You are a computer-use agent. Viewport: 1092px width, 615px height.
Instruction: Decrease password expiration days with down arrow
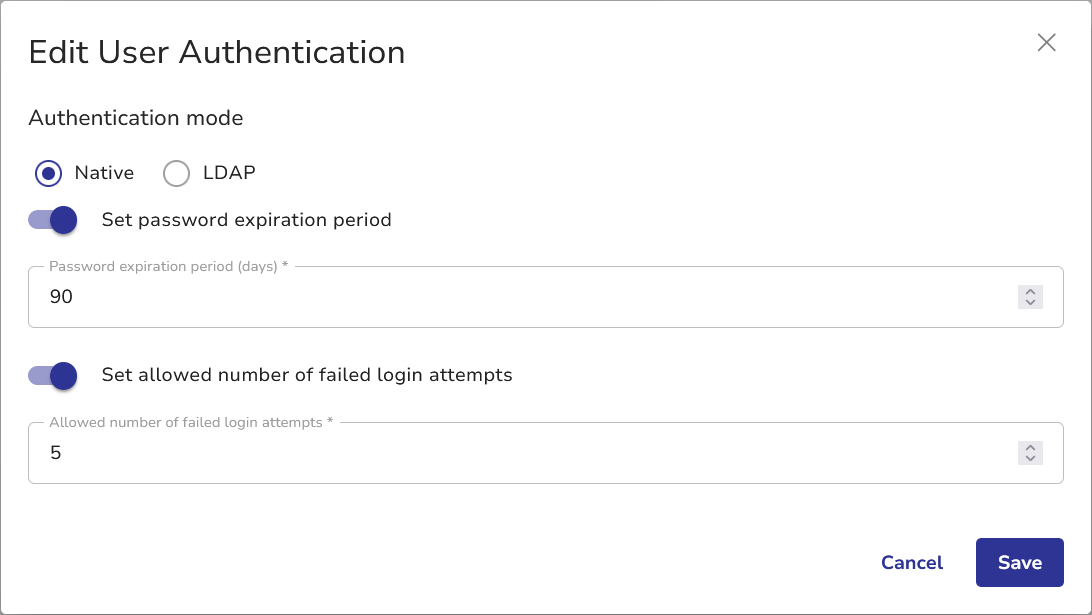tap(1030, 303)
